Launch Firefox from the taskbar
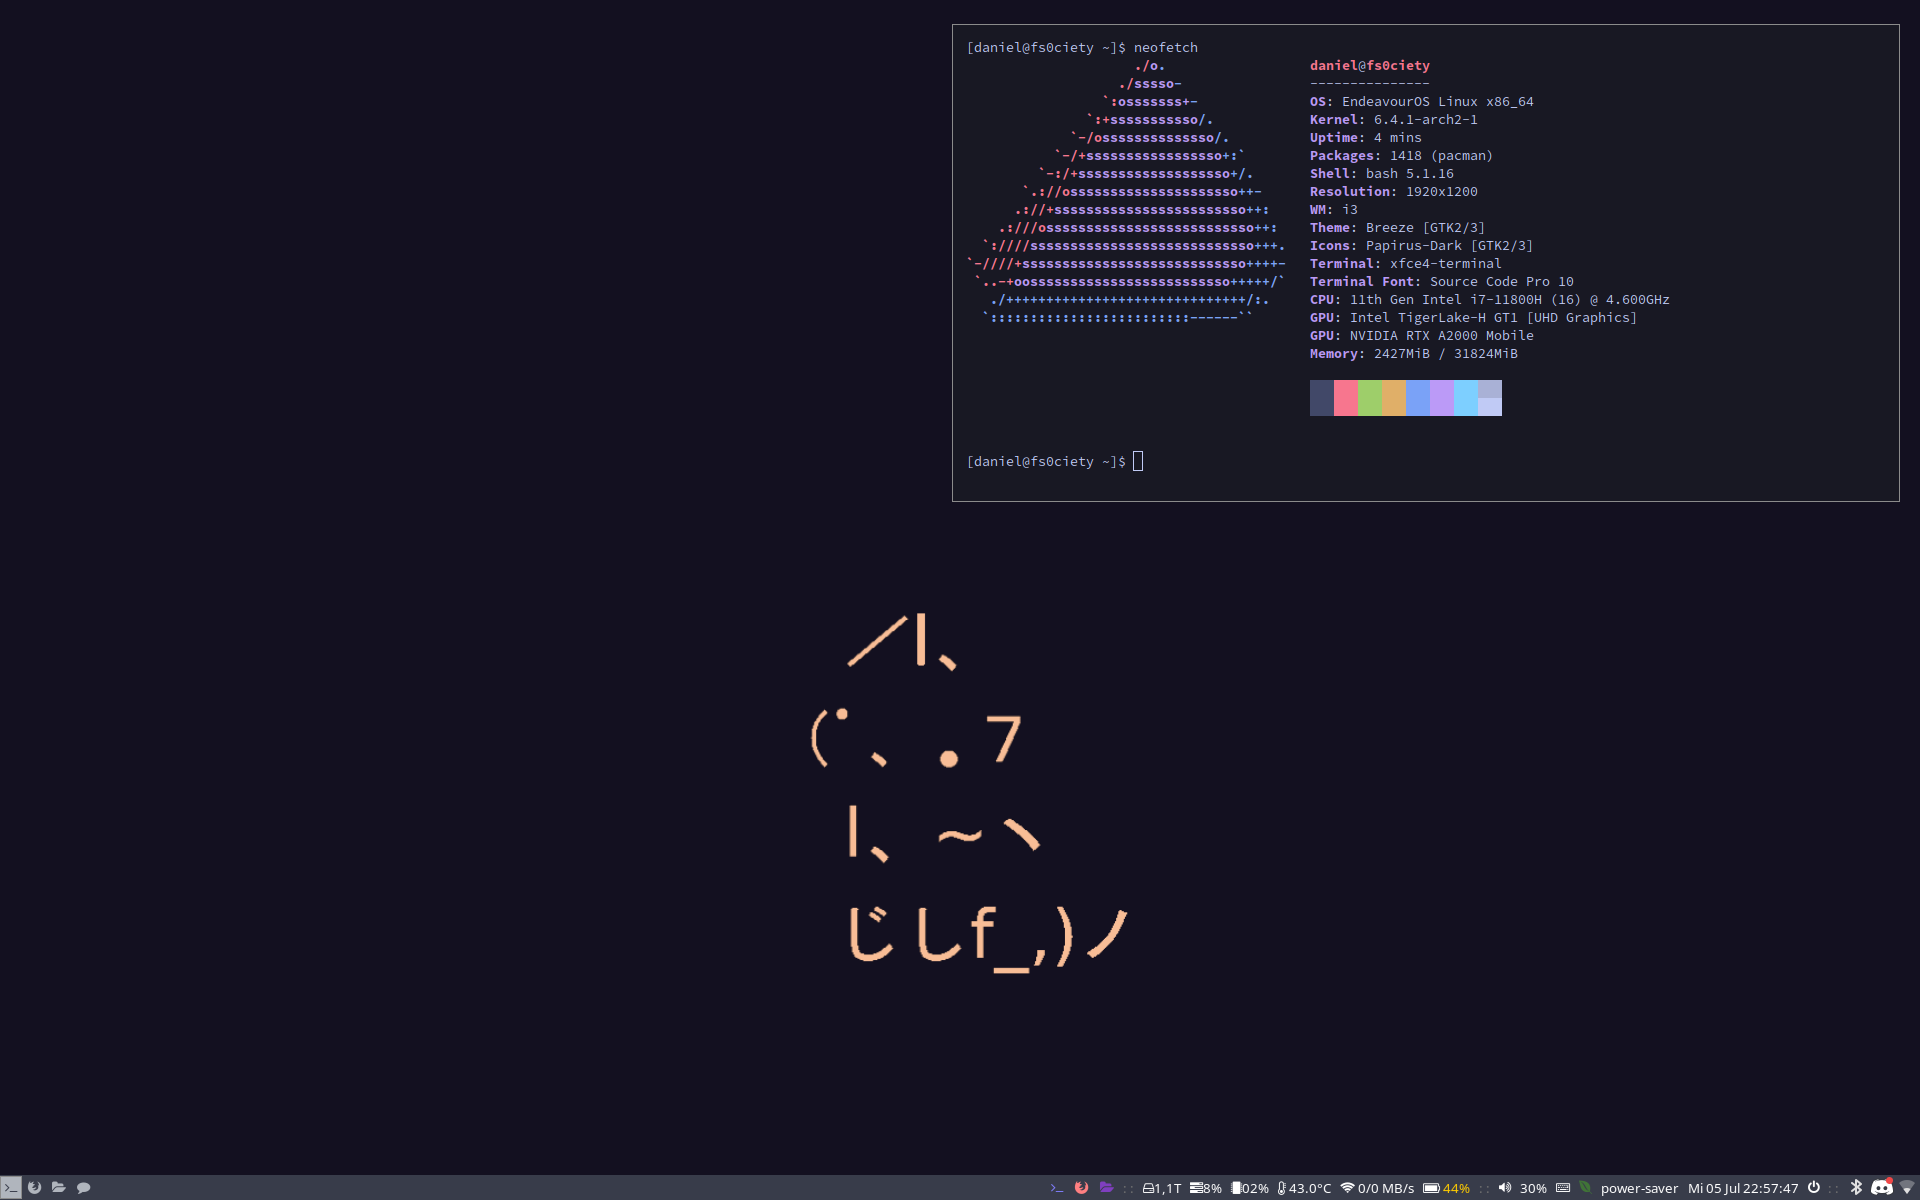1920x1200 pixels. point(35,1188)
